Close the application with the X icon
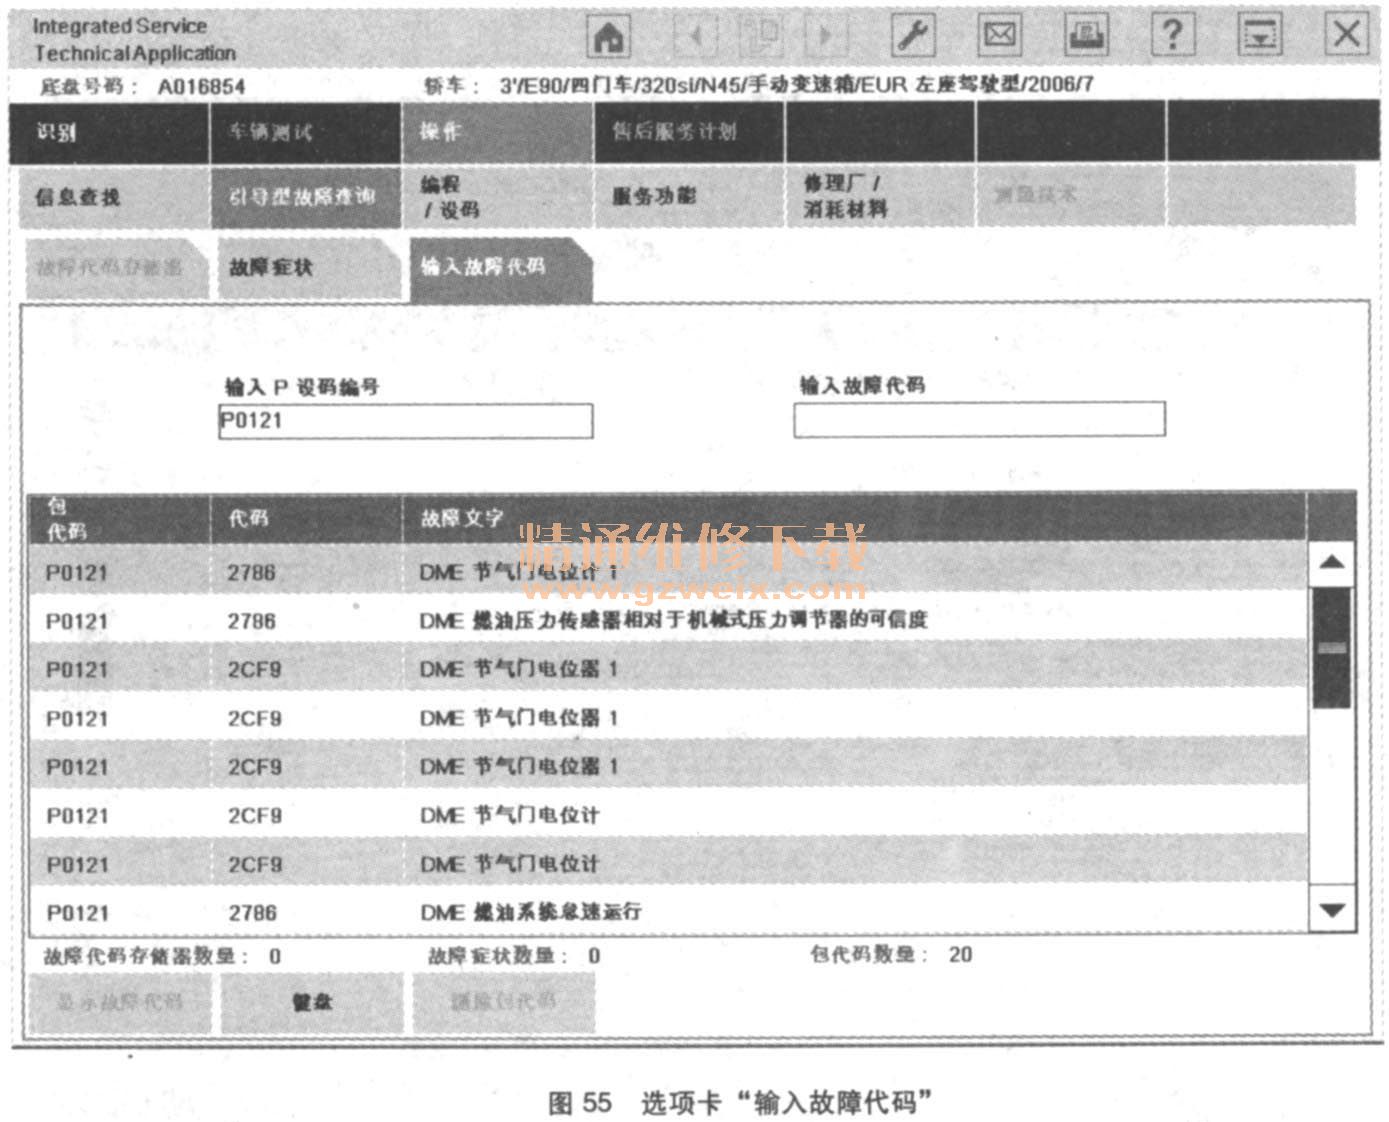Image resolution: width=1389 pixels, height=1122 pixels. coord(1347,35)
